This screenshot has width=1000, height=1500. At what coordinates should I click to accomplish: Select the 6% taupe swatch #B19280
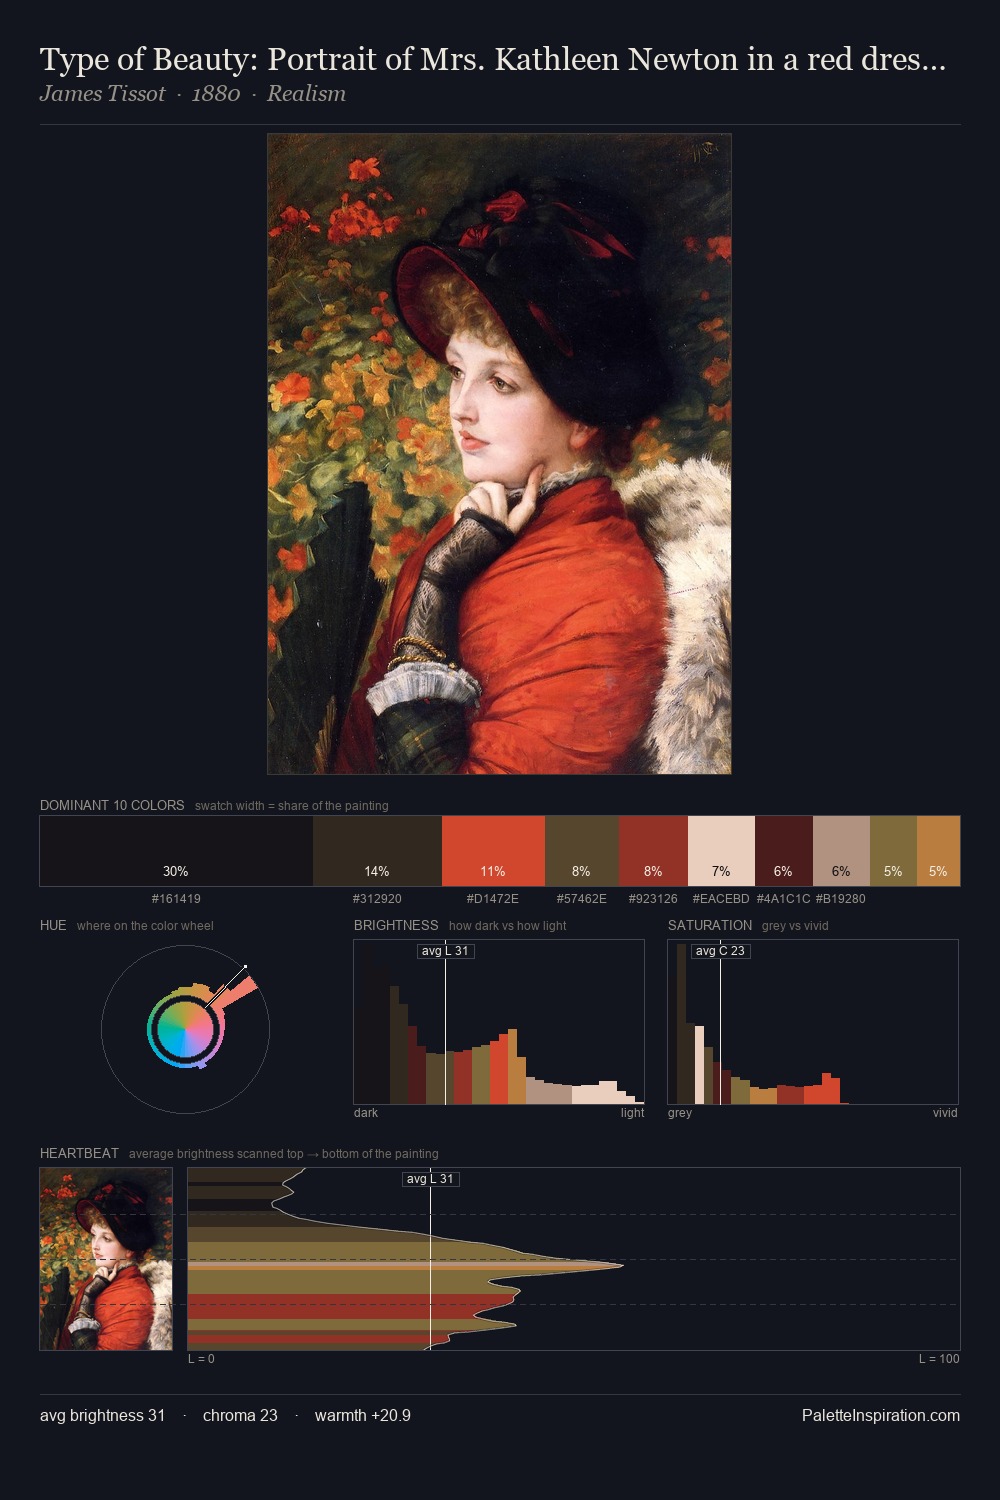(841, 851)
